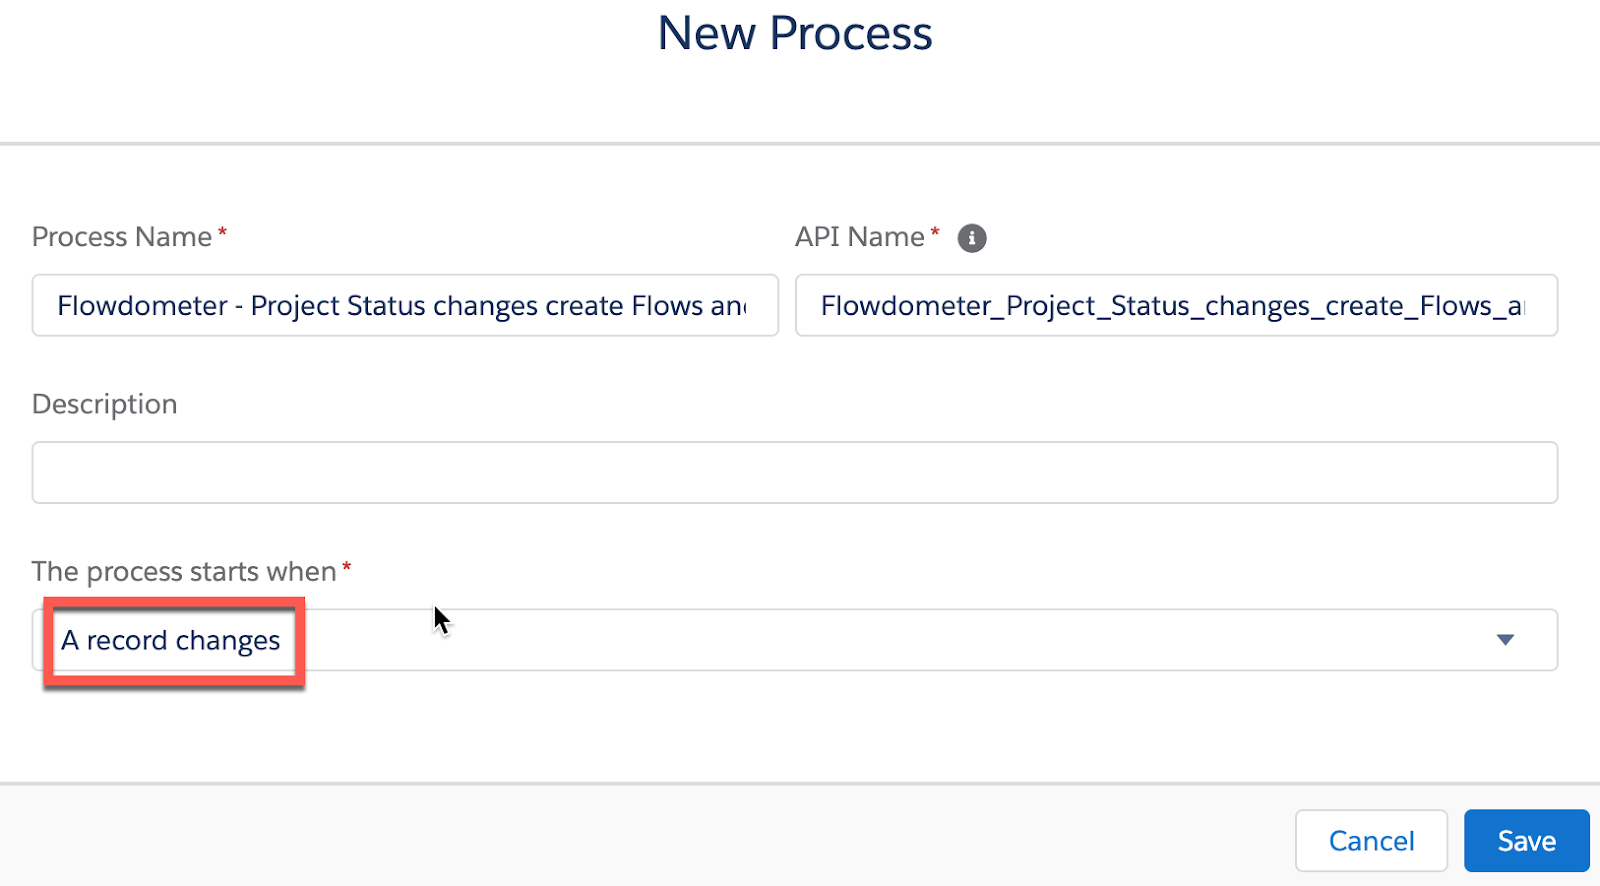Click the required asterisk beside API Name
Viewport: 1600px width, 886px height.
coord(935,233)
